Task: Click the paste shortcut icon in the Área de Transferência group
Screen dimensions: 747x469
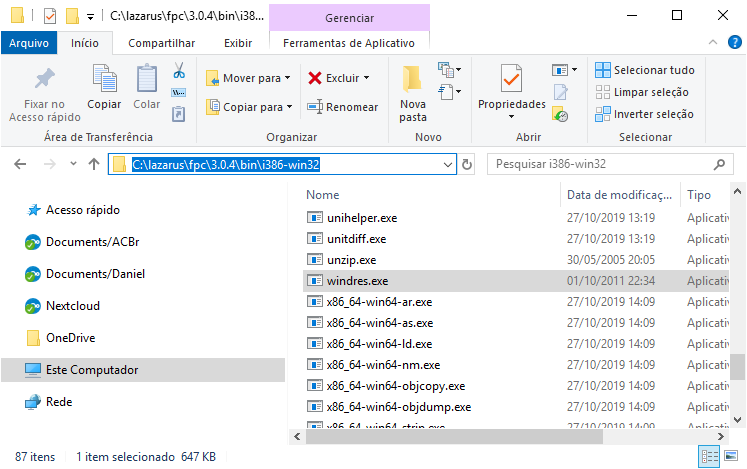Action: [179, 114]
